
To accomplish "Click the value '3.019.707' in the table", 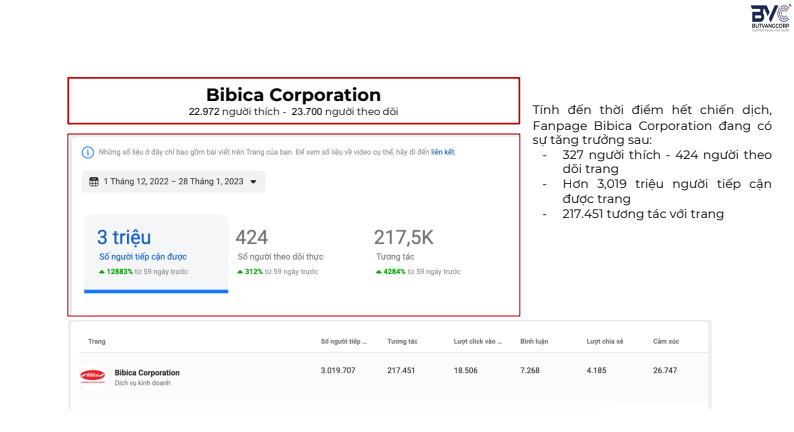I will point(338,370).
